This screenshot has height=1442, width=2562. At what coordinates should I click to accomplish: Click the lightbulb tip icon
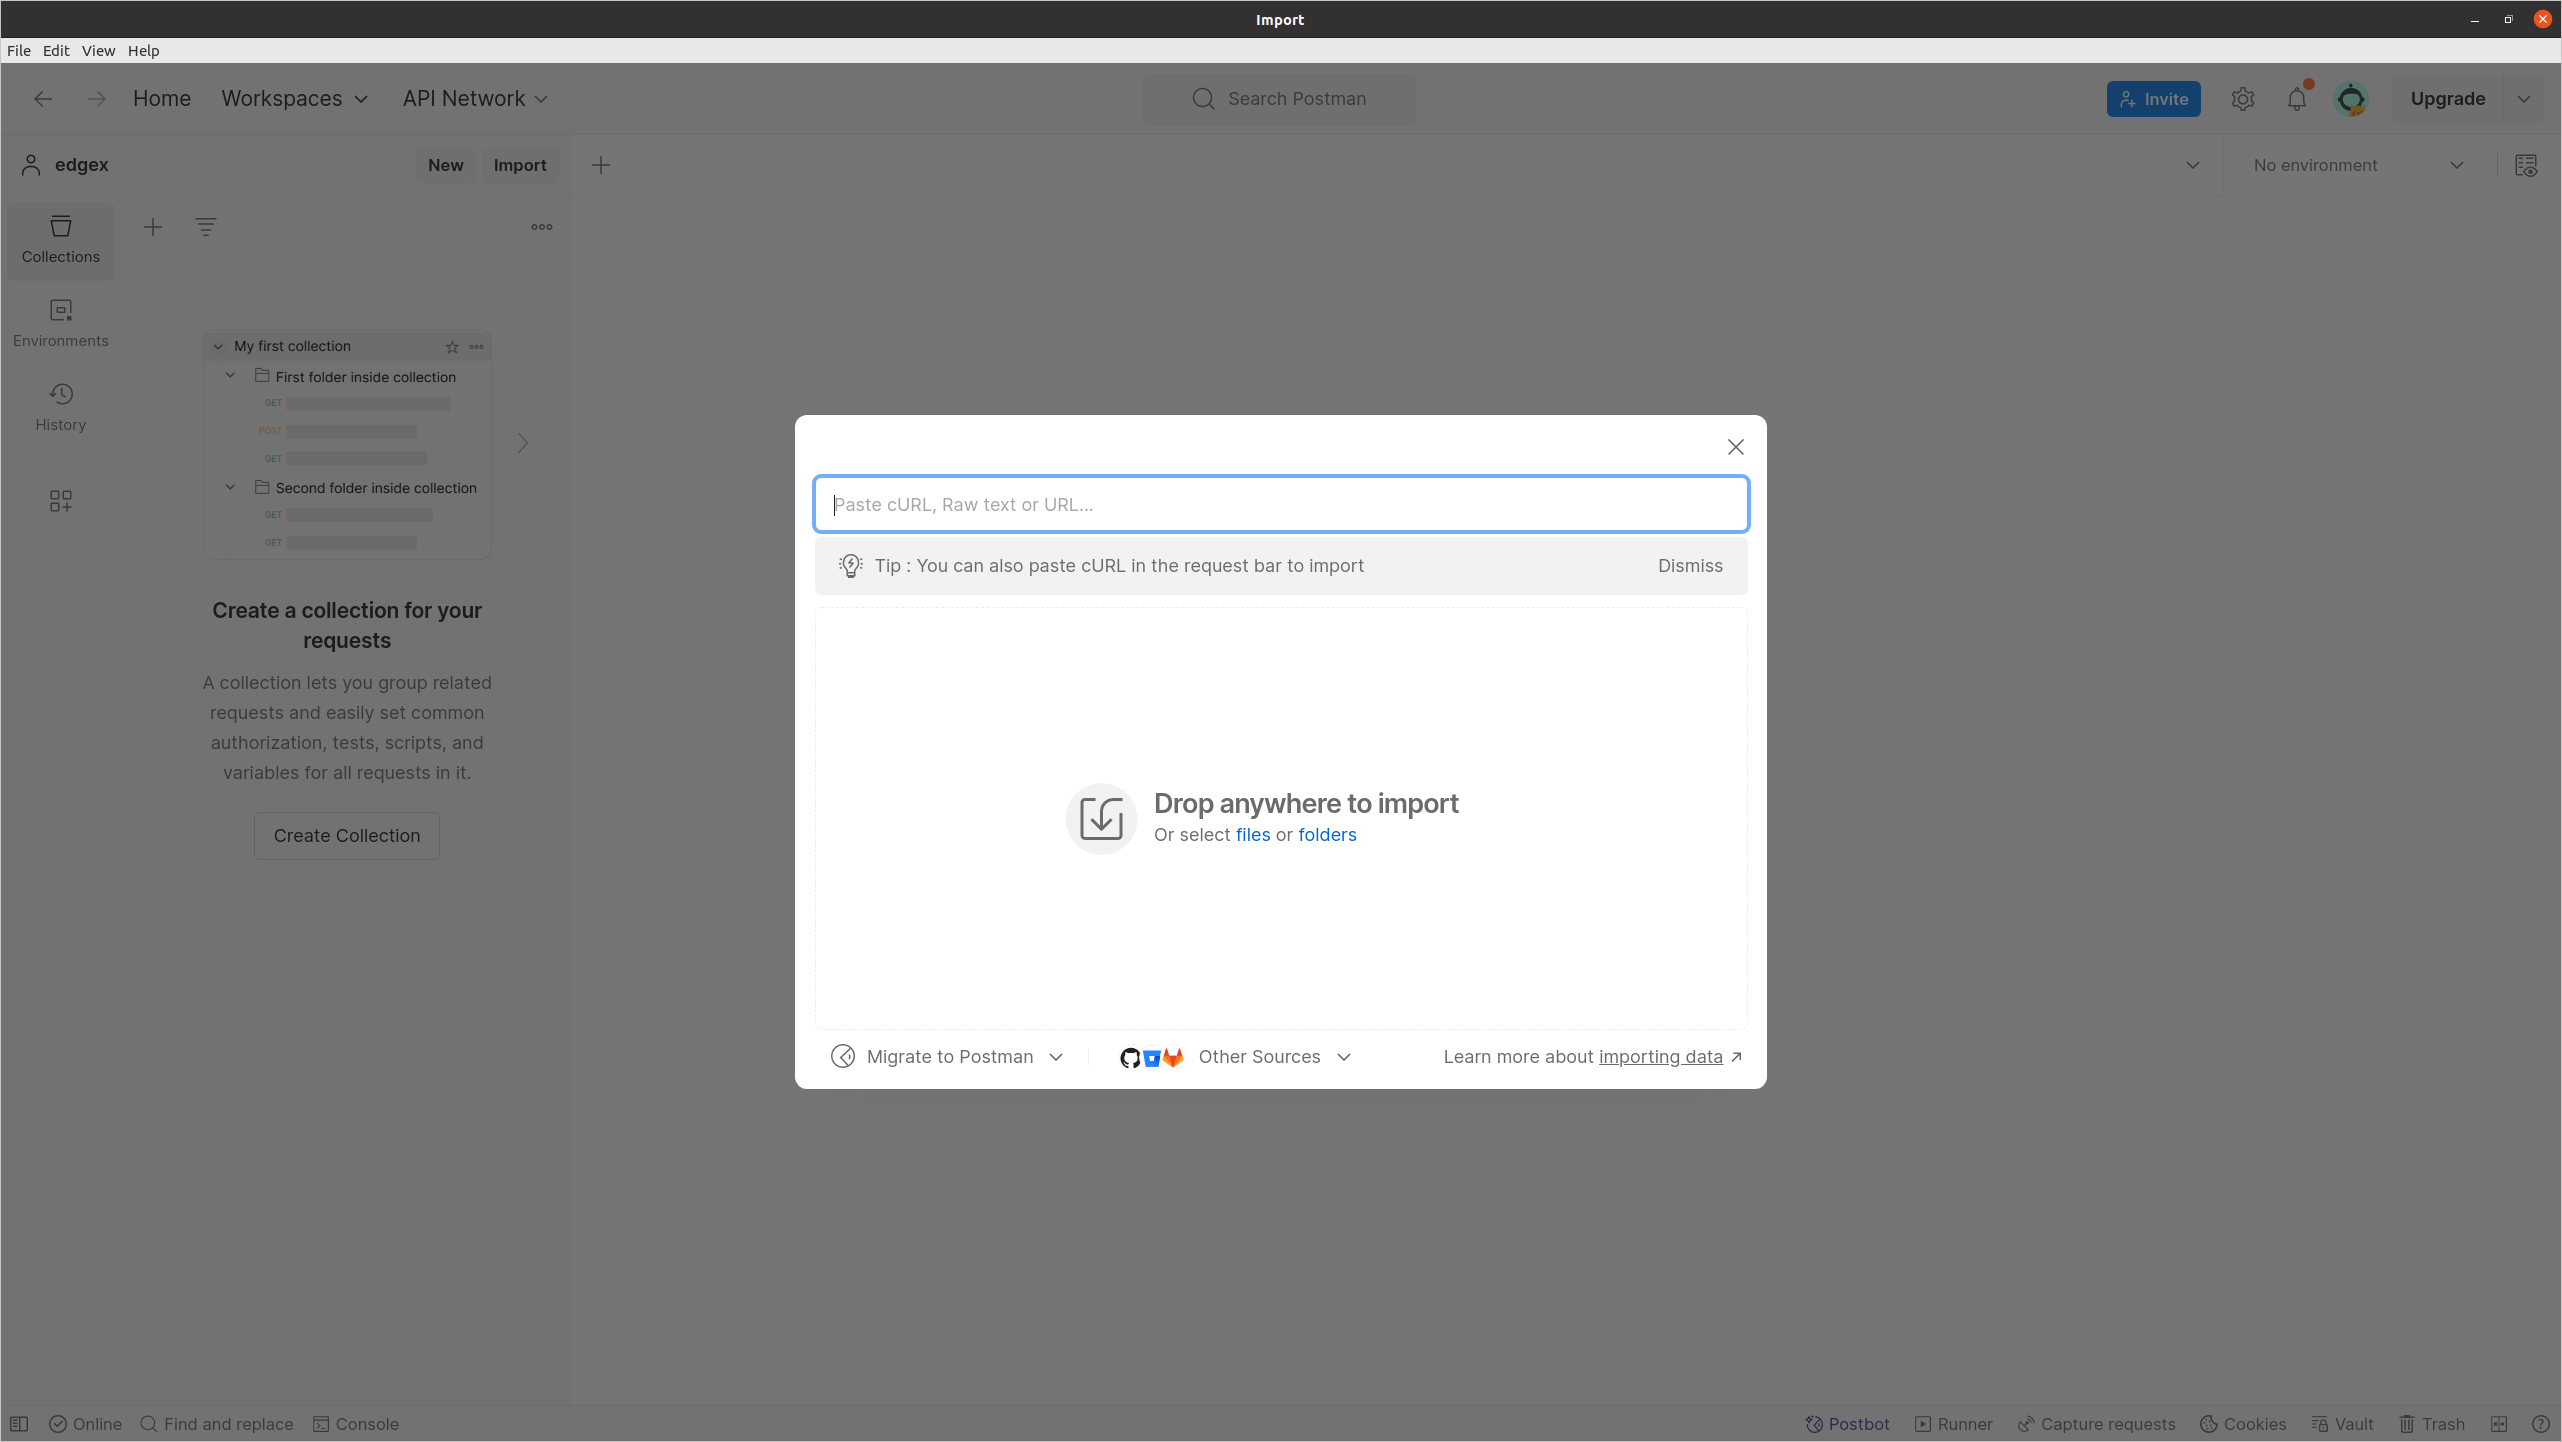tap(850, 566)
